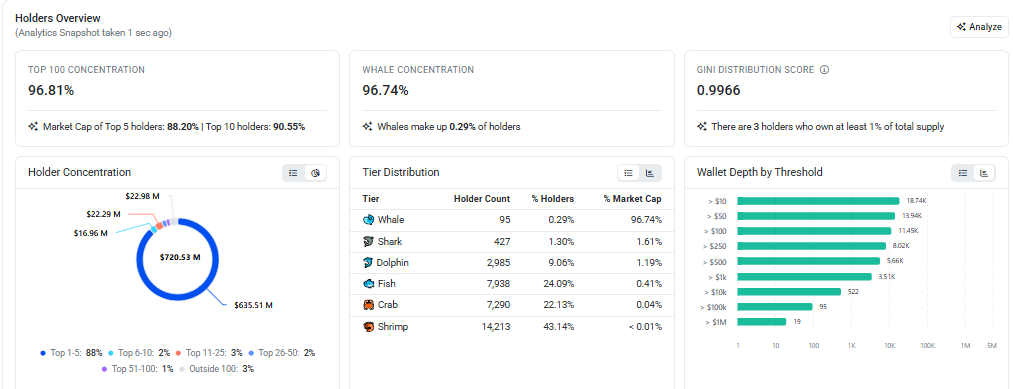Click the > $100 bar in Wallet Depth

pyautogui.click(x=814, y=231)
